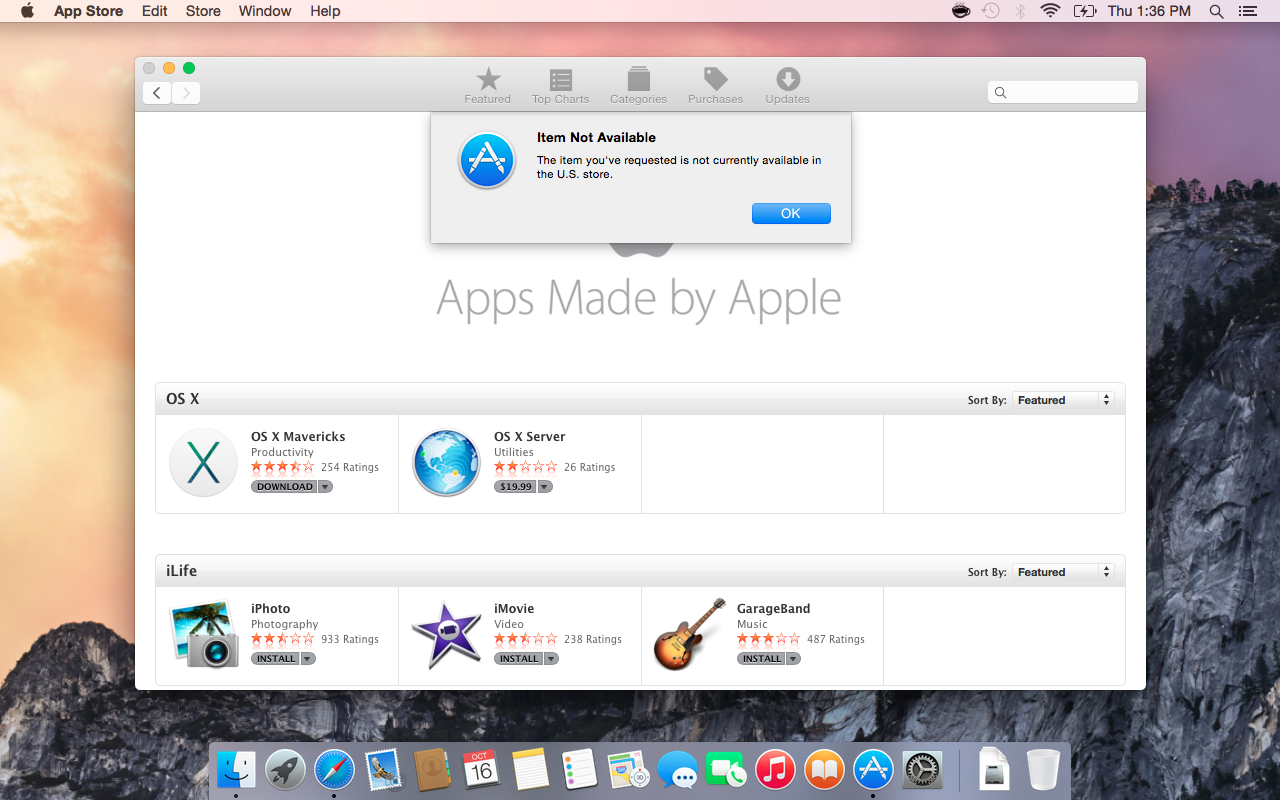Open Spotlight search in the menu bar
Viewport: 1280px width, 800px height.
(1216, 11)
